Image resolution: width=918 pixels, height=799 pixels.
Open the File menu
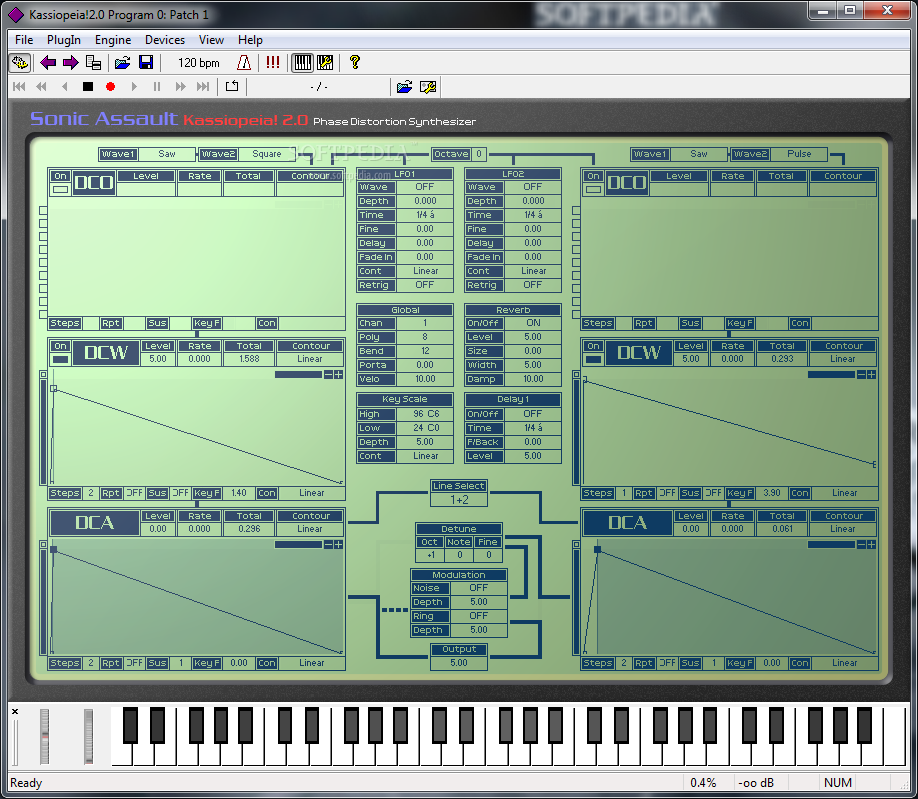click(24, 40)
